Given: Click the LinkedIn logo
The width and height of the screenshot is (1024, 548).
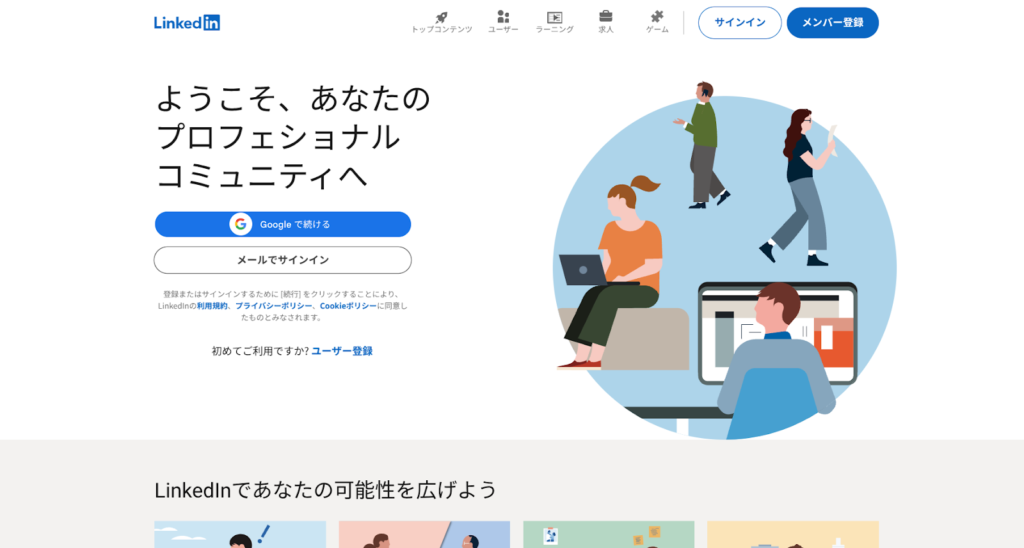Looking at the screenshot, I should point(187,23).
